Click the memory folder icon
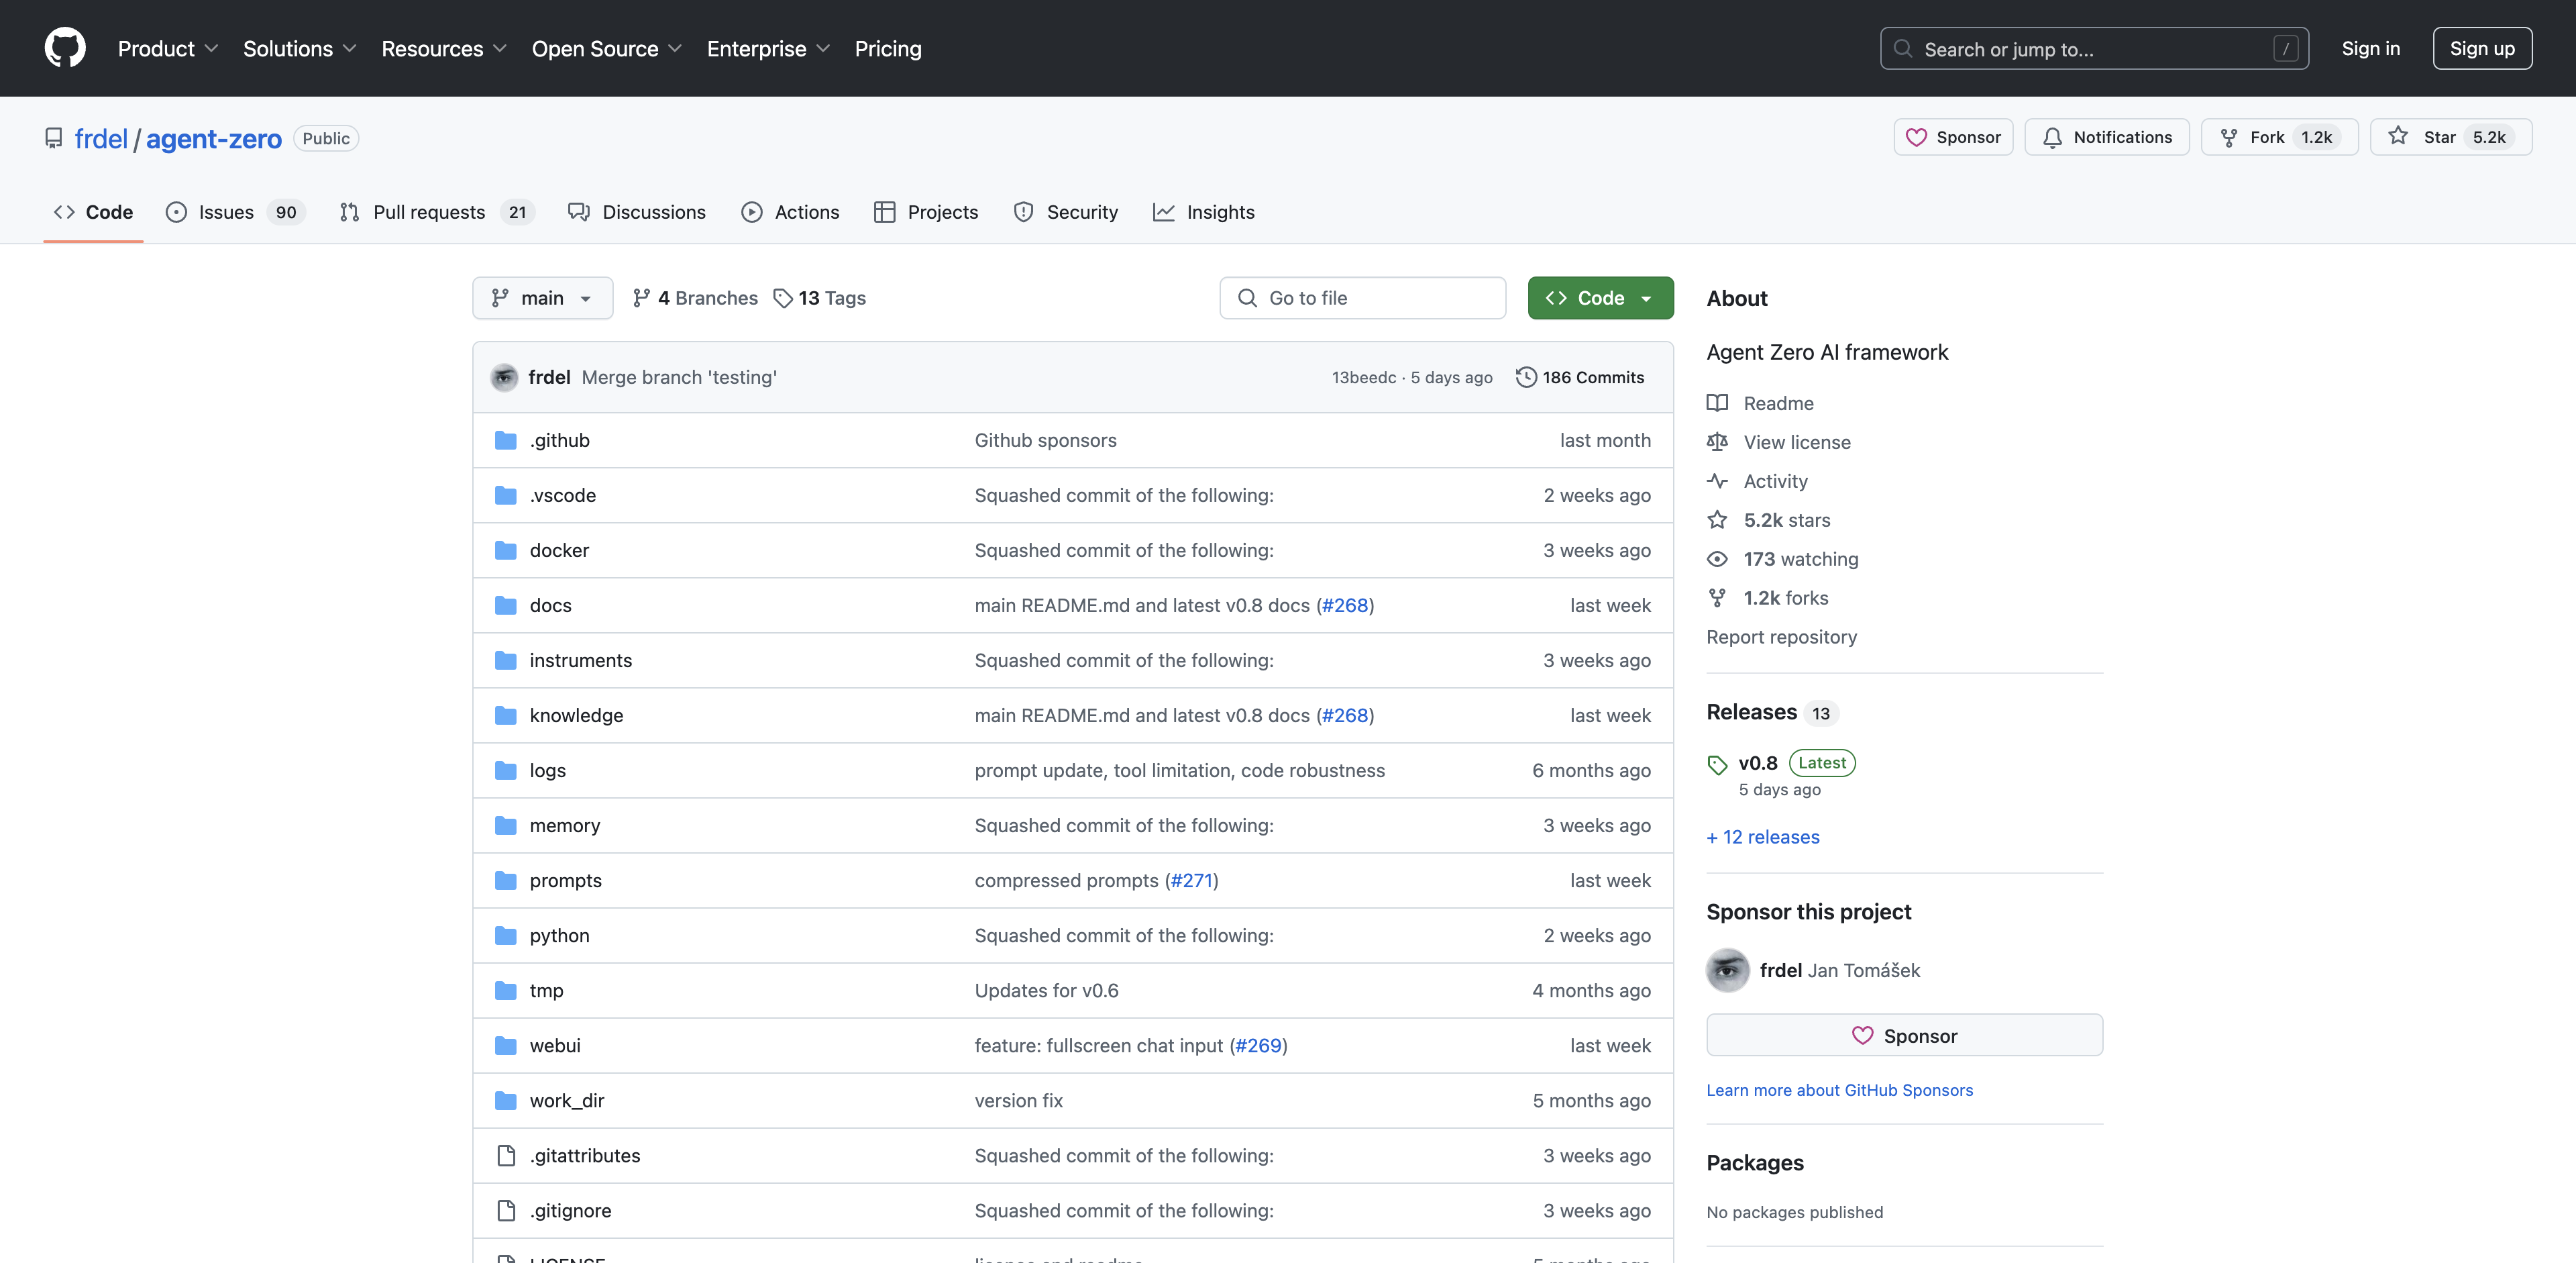2576x1263 pixels. pyautogui.click(x=506, y=825)
